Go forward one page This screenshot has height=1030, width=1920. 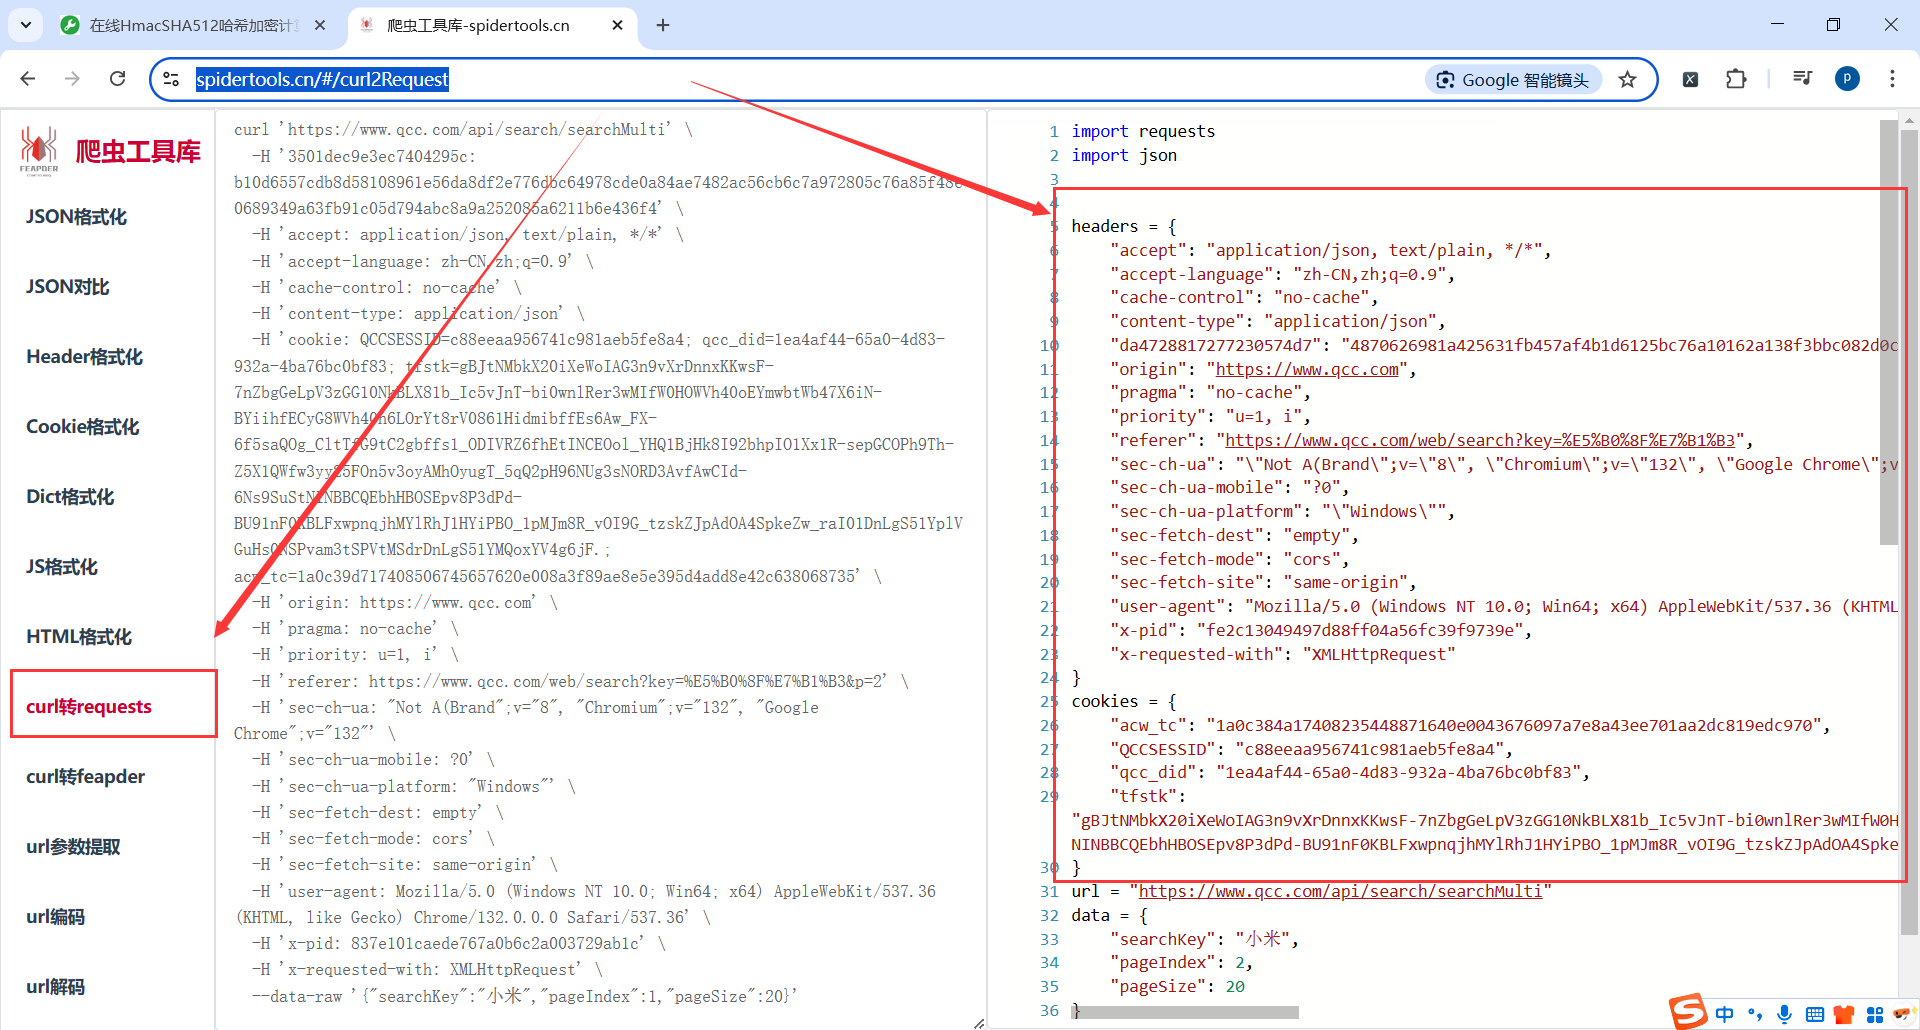pos(72,79)
